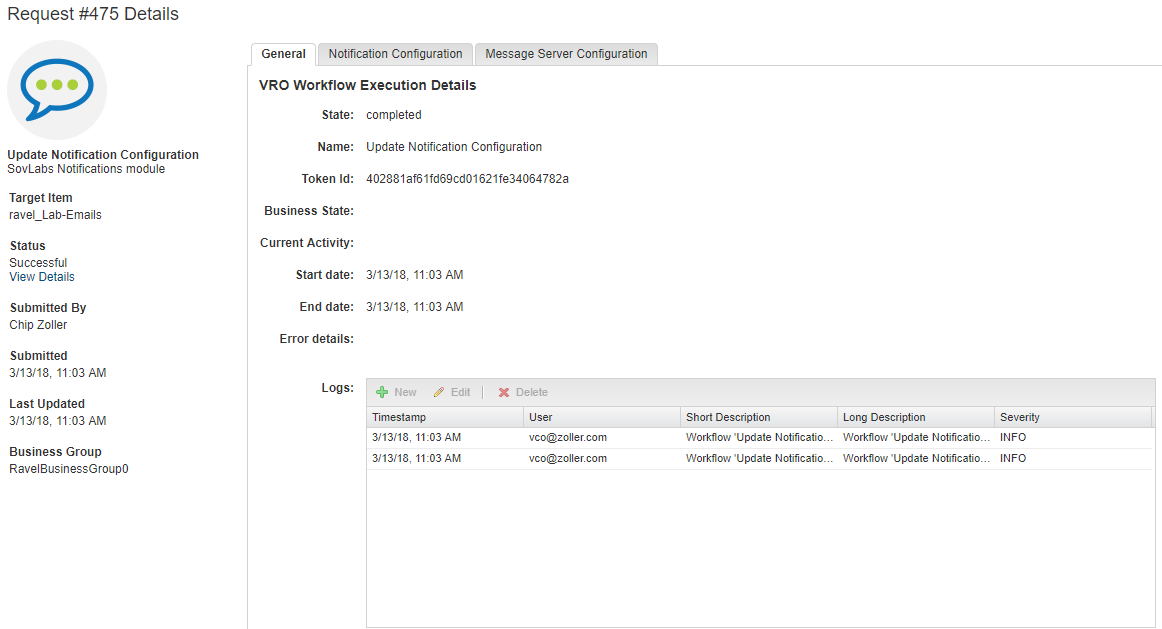Viewport: 1162px width, 629px height.
Task: Open the Notification Configuration tab
Action: [395, 54]
